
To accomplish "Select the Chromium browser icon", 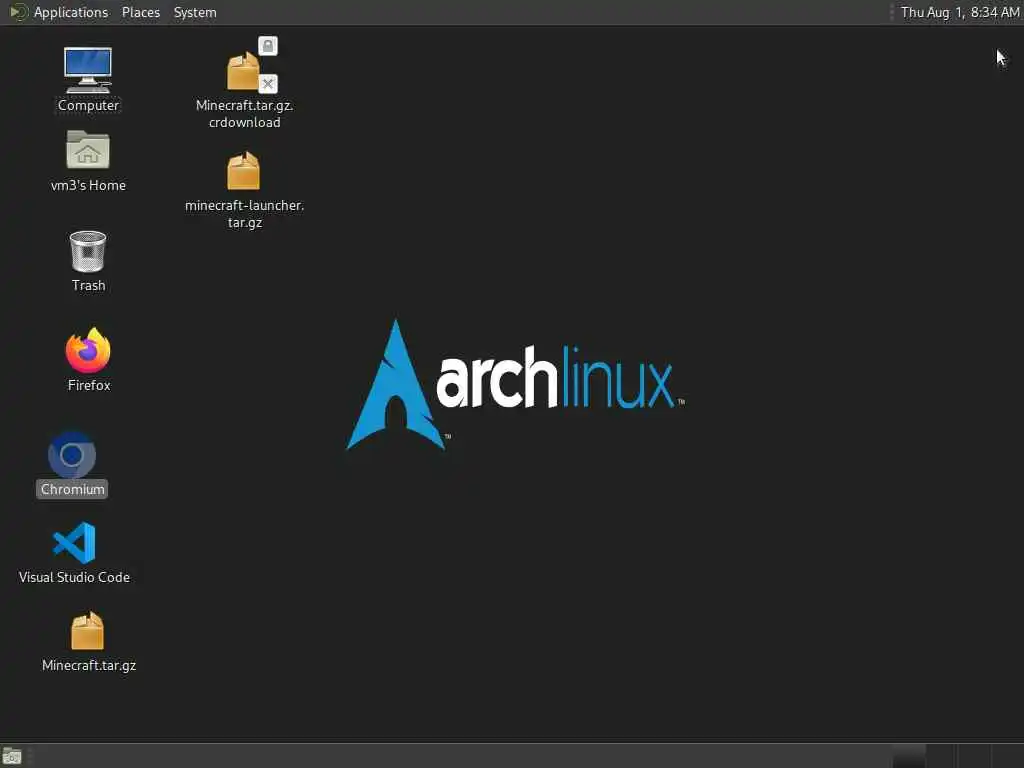I will pyautogui.click(x=72, y=464).
